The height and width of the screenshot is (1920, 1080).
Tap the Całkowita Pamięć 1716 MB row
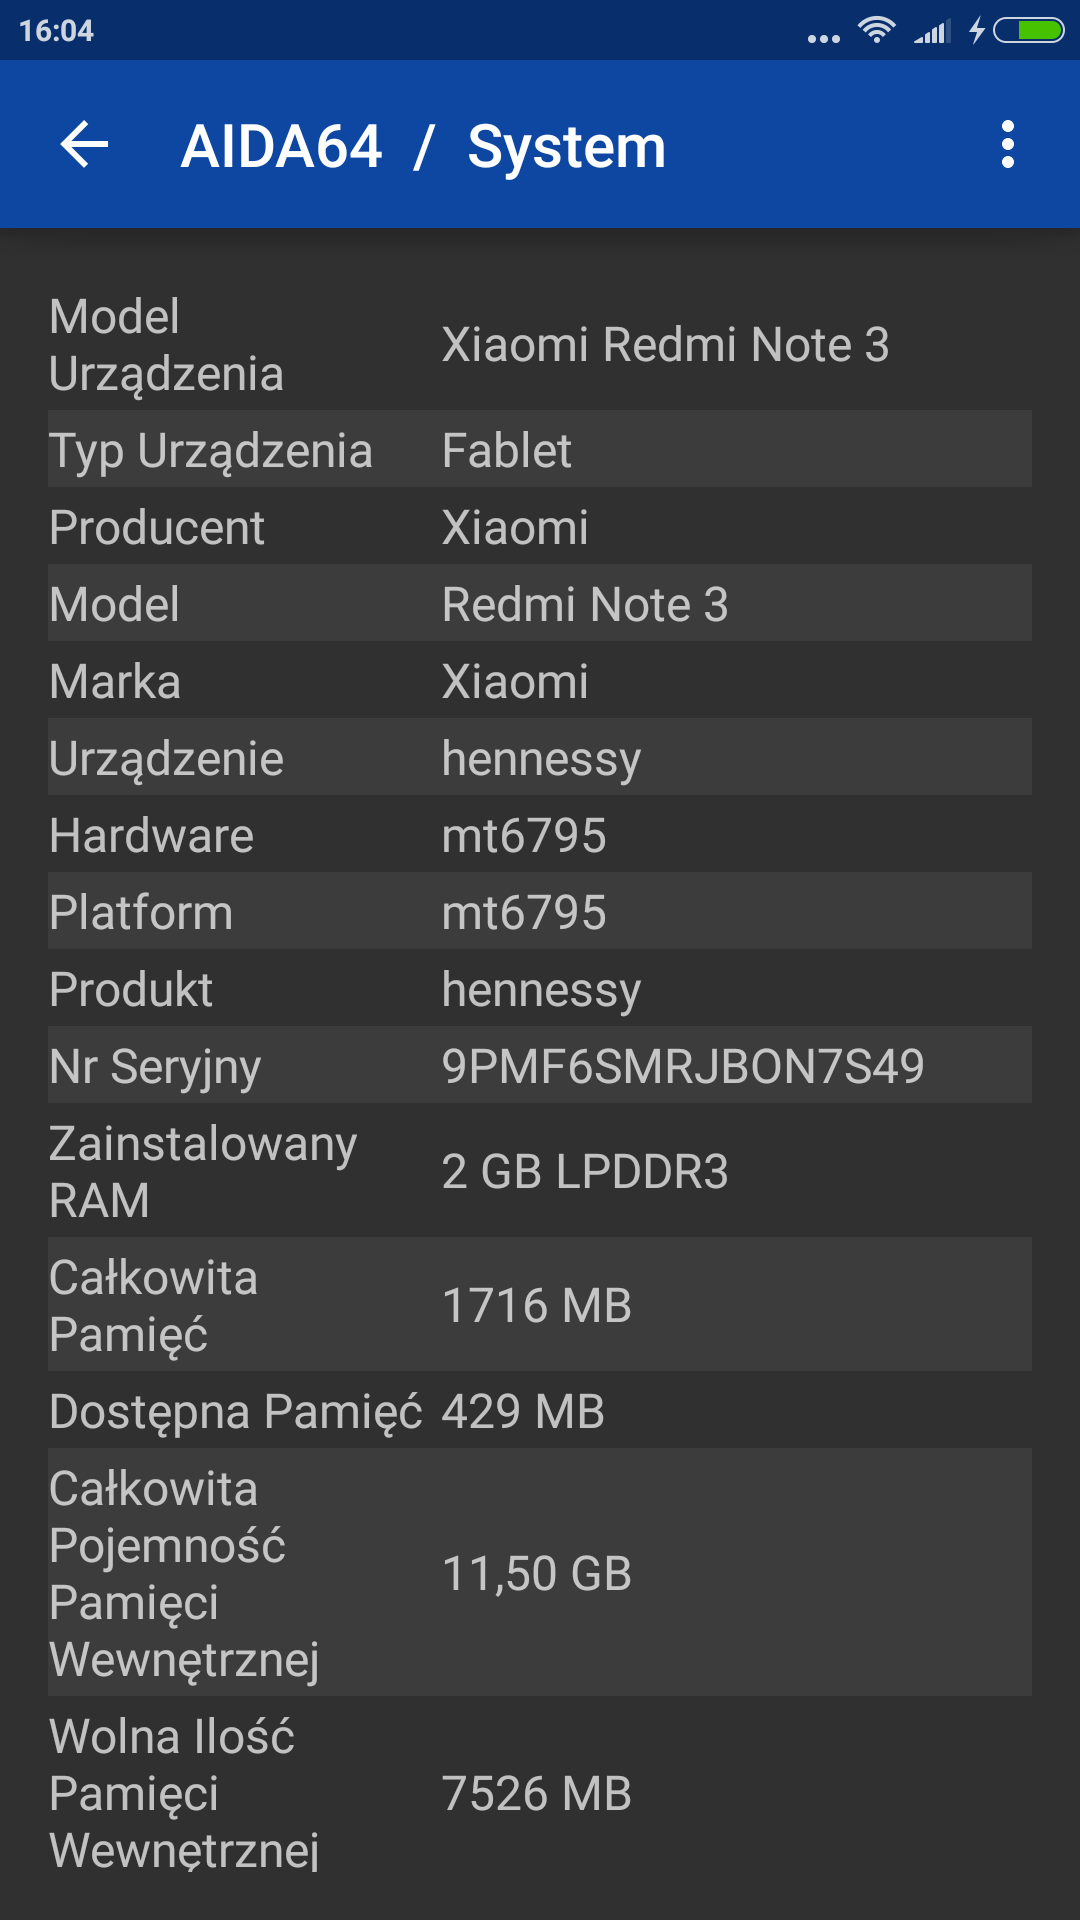coord(540,1305)
